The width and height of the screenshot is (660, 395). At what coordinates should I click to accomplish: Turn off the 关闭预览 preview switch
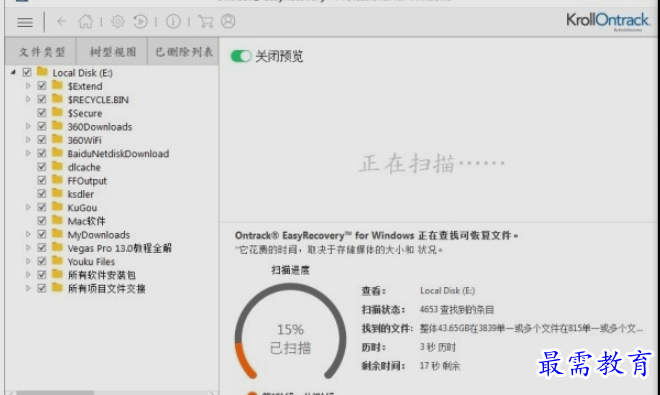click(241, 56)
